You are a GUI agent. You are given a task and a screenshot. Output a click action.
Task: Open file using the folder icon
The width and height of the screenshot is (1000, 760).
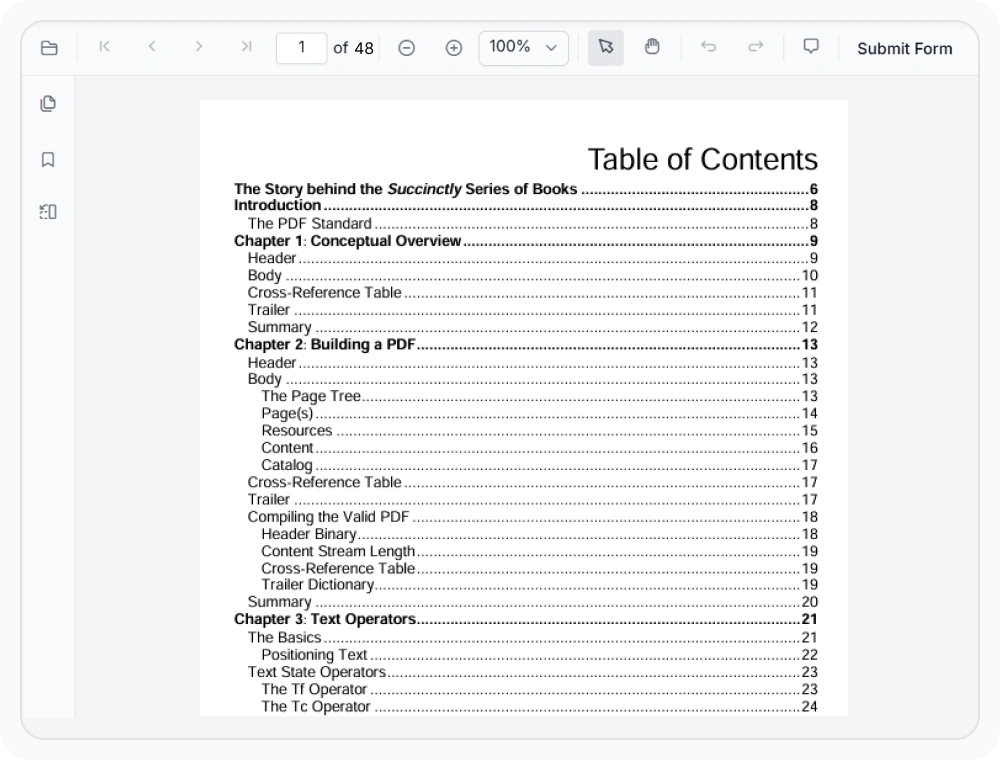pos(49,48)
